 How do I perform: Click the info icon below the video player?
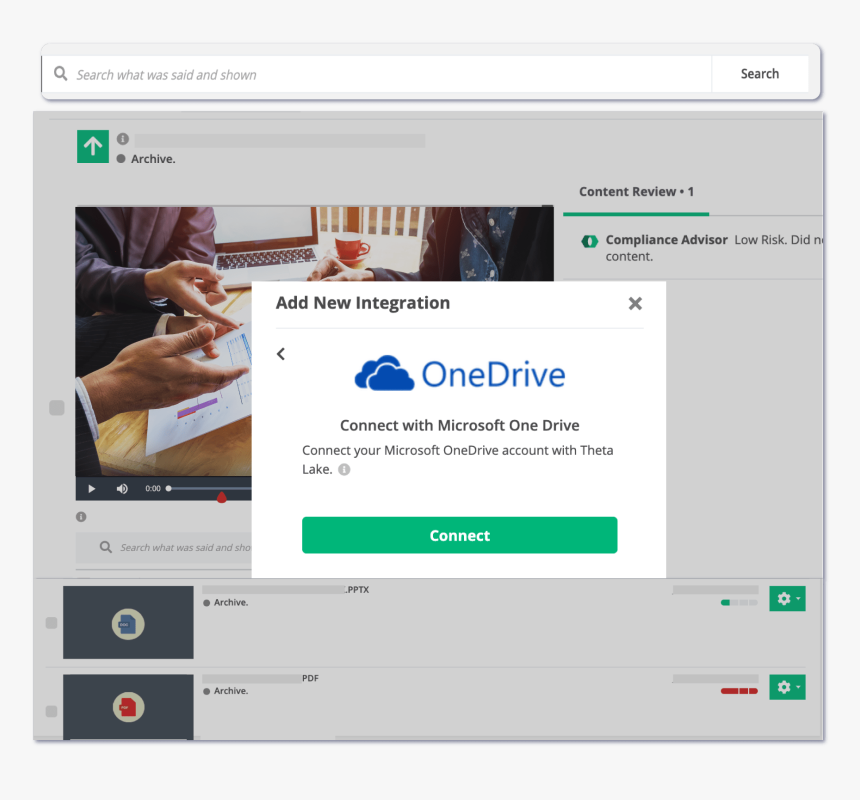(81, 516)
